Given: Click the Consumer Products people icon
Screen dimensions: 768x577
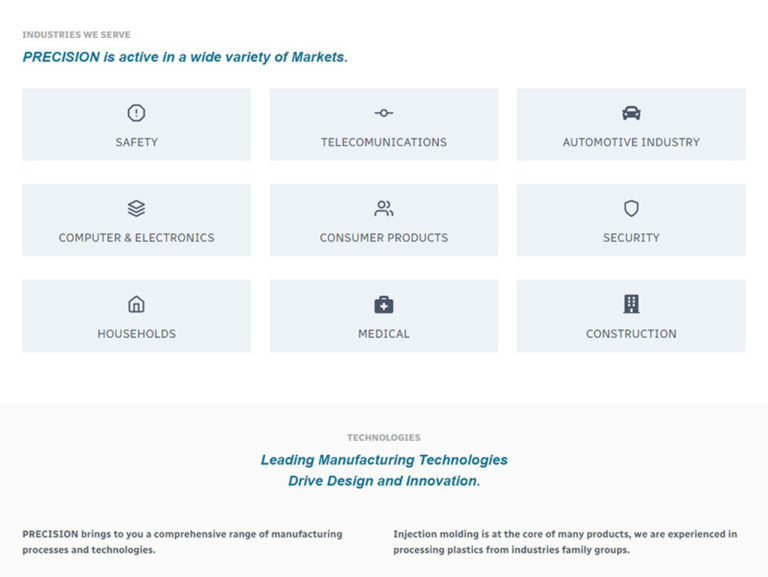Looking at the screenshot, I should pyautogui.click(x=384, y=209).
